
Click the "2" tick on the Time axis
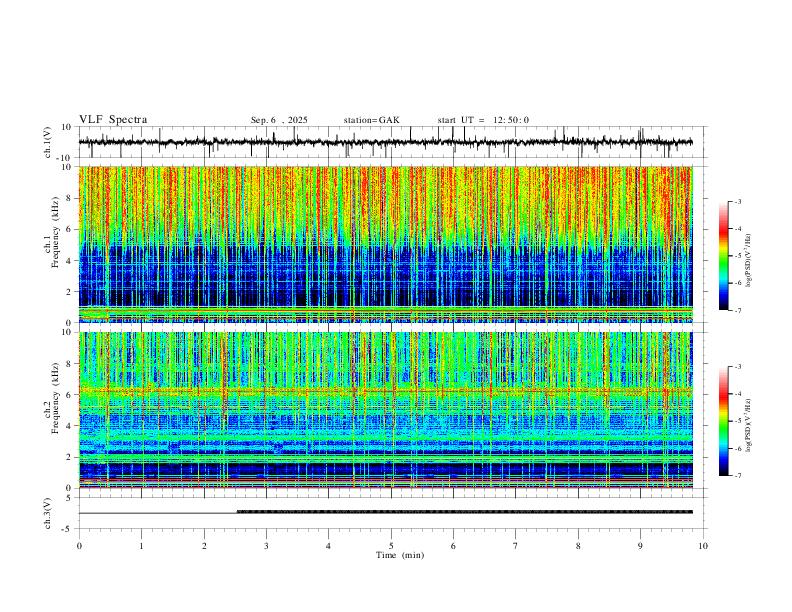pos(204,546)
